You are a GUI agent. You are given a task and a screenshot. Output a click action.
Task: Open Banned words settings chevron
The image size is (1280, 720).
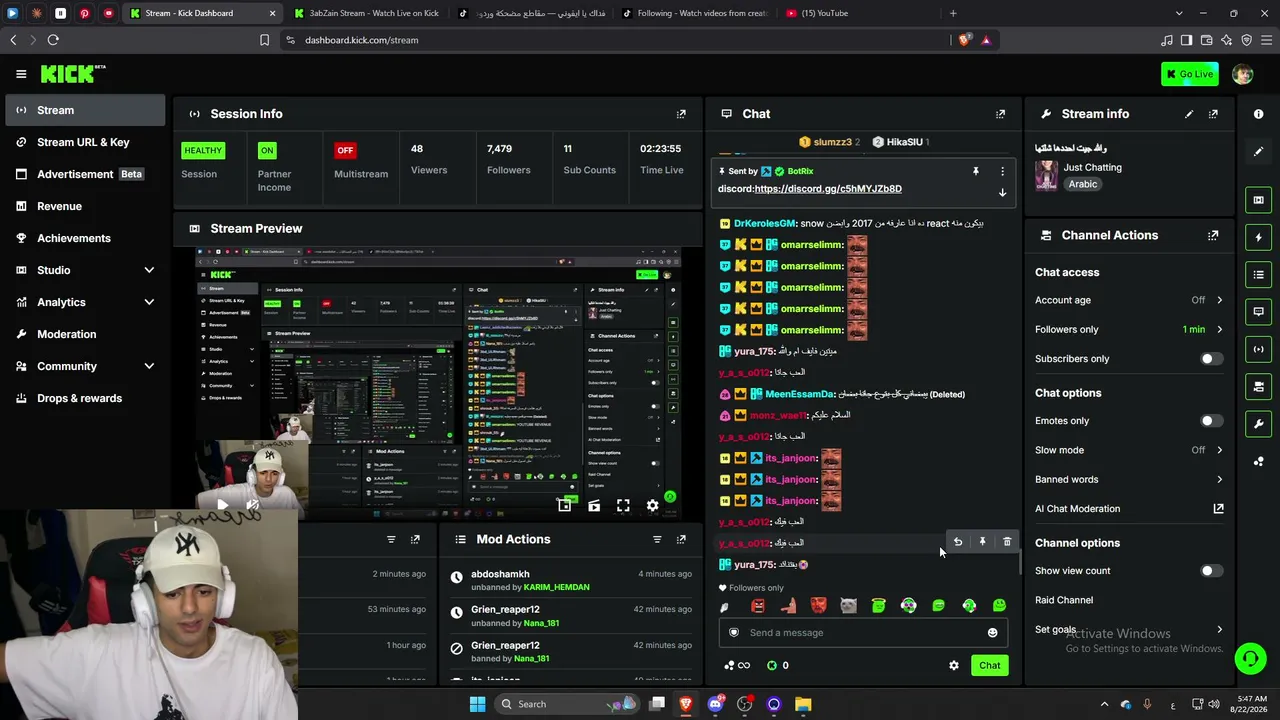point(1219,480)
